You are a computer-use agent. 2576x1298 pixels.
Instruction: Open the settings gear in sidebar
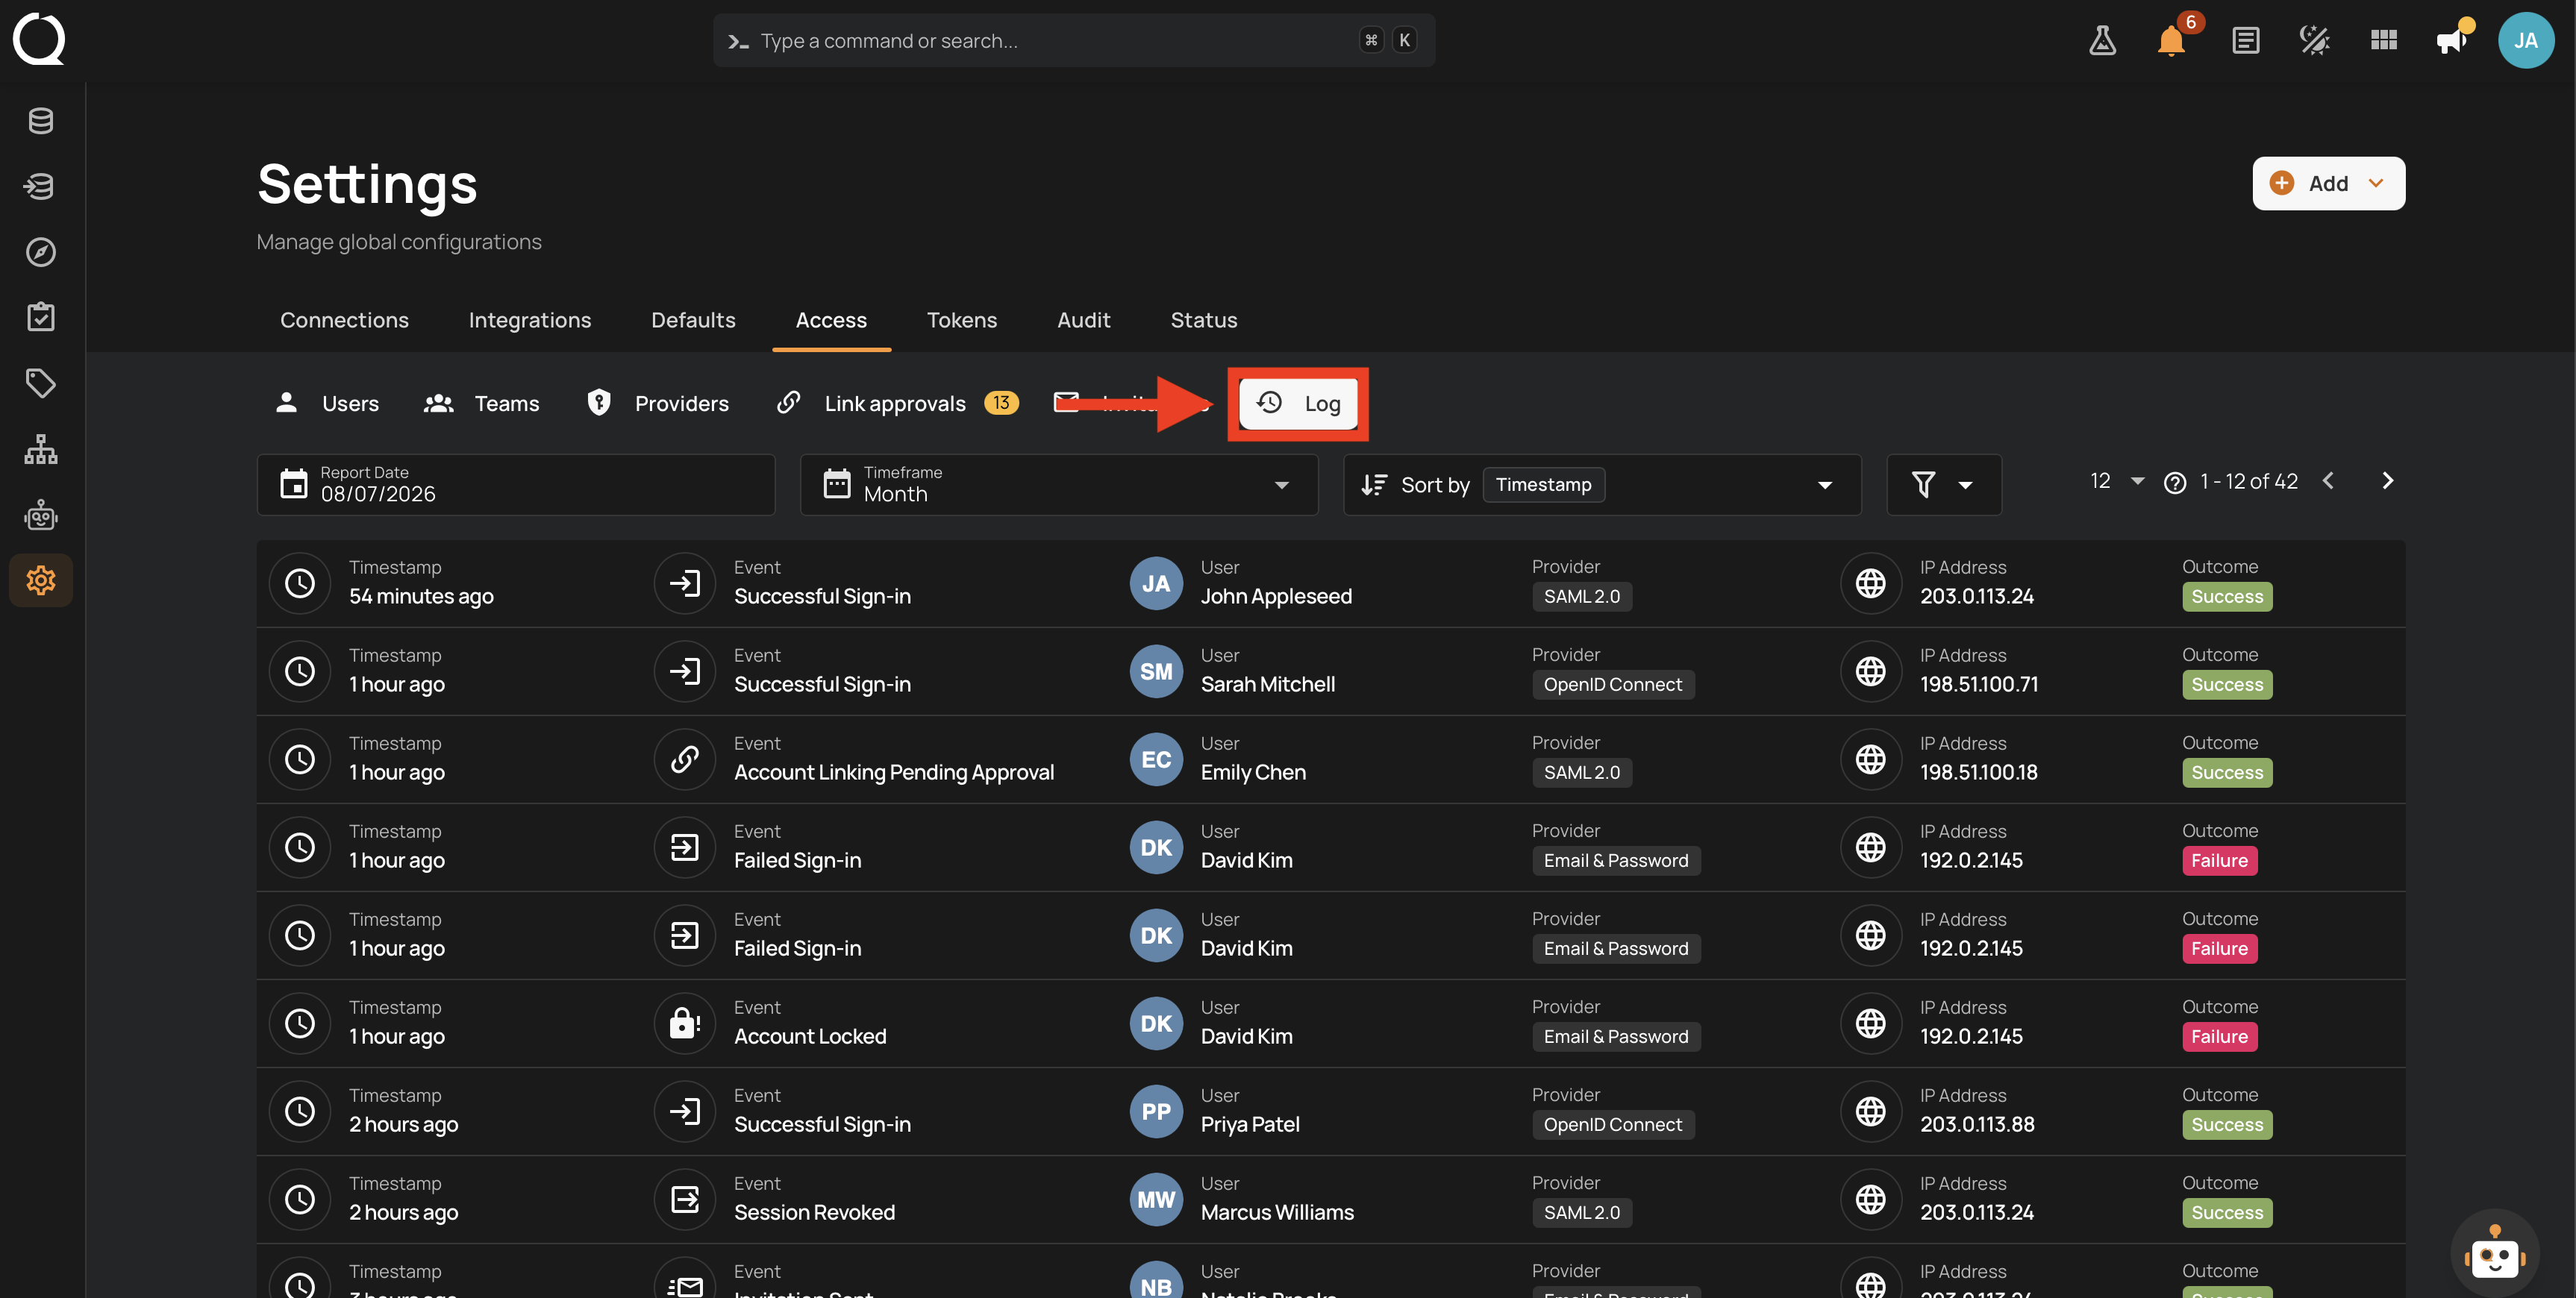coord(41,580)
